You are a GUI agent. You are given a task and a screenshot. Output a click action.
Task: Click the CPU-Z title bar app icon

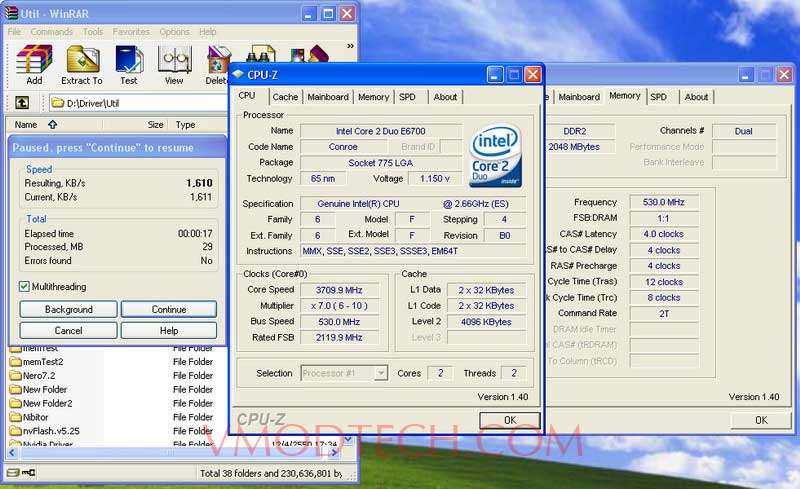pyautogui.click(x=238, y=75)
